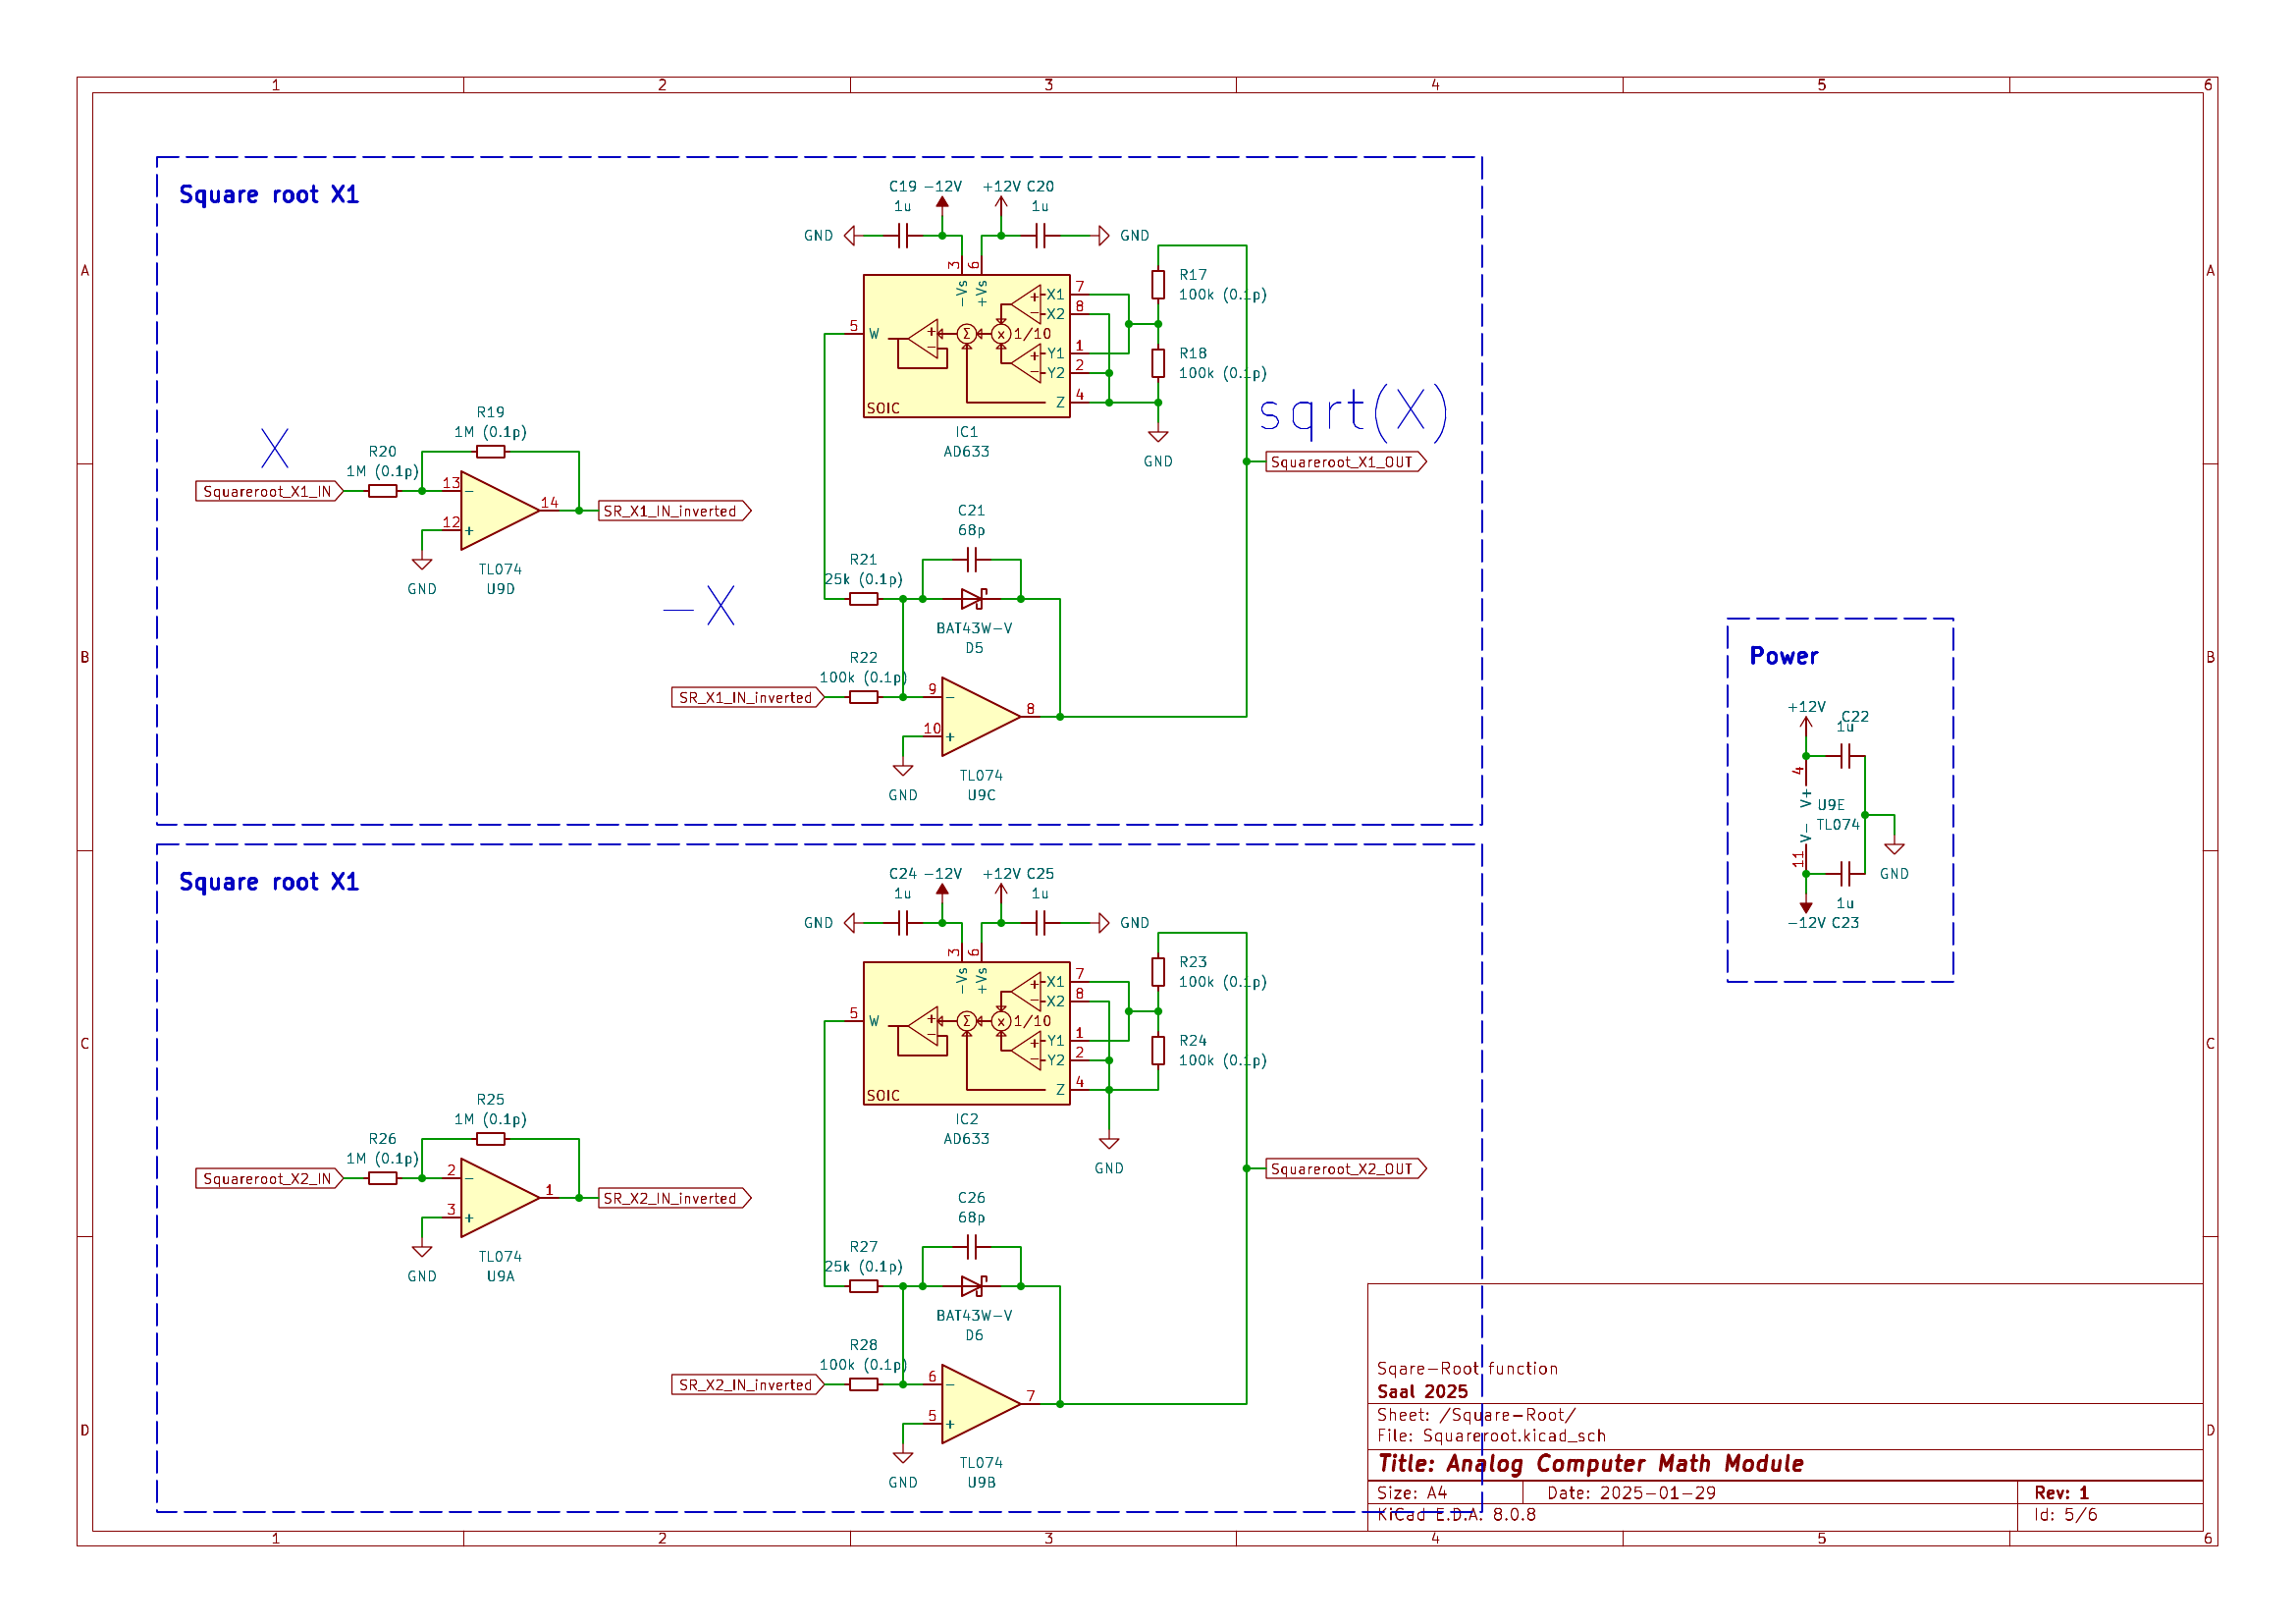The image size is (2296, 1624).
Task: Click the 'Saal 2025' text
Action: tap(1422, 1392)
